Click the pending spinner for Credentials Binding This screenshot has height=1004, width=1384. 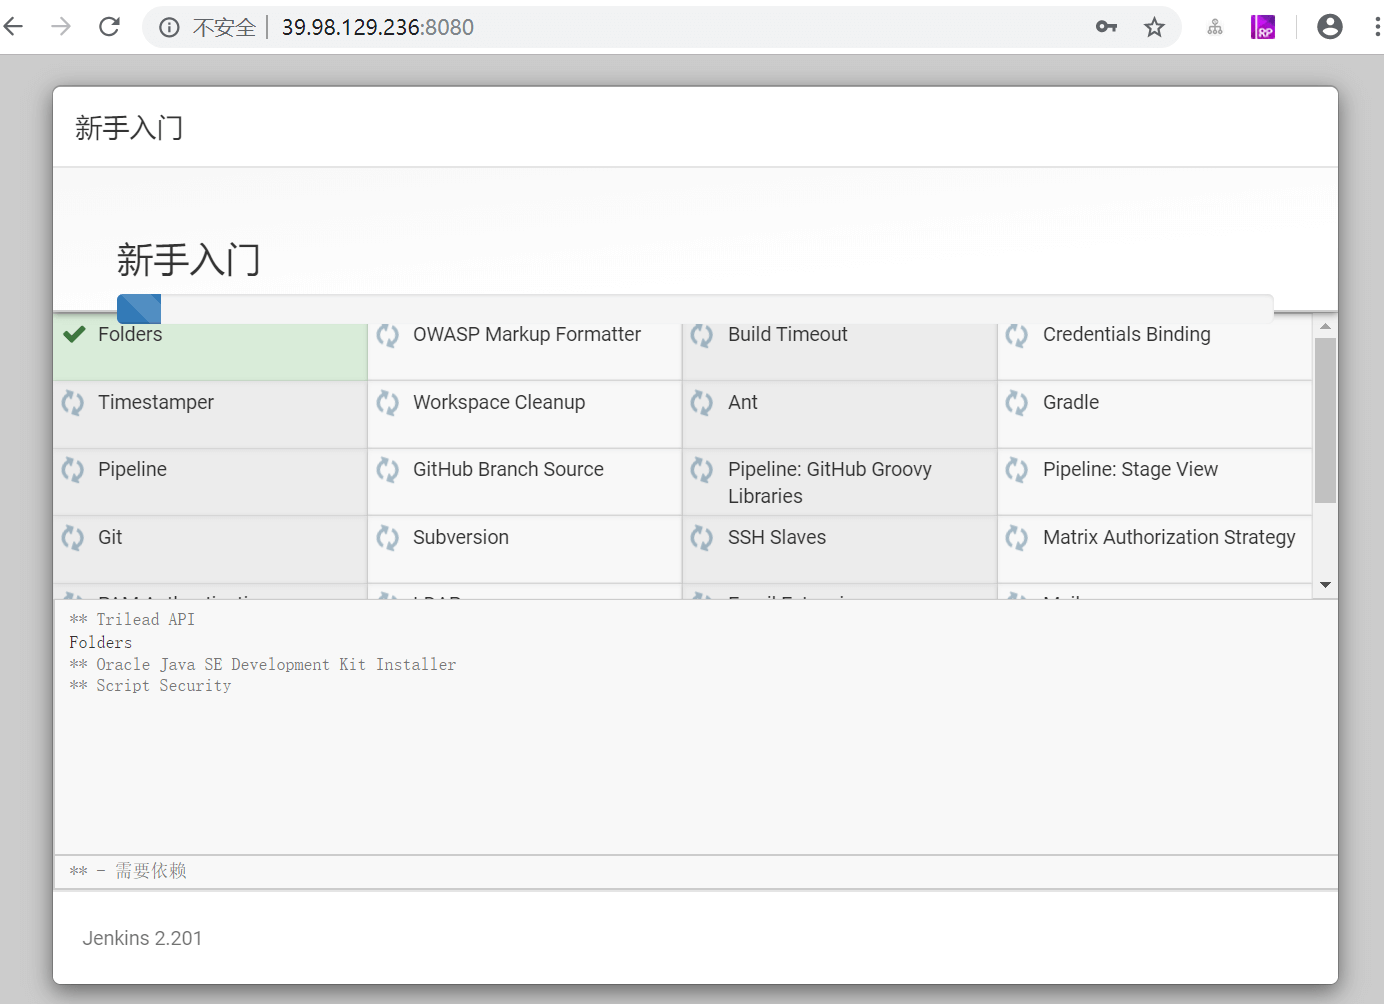click(x=1017, y=335)
